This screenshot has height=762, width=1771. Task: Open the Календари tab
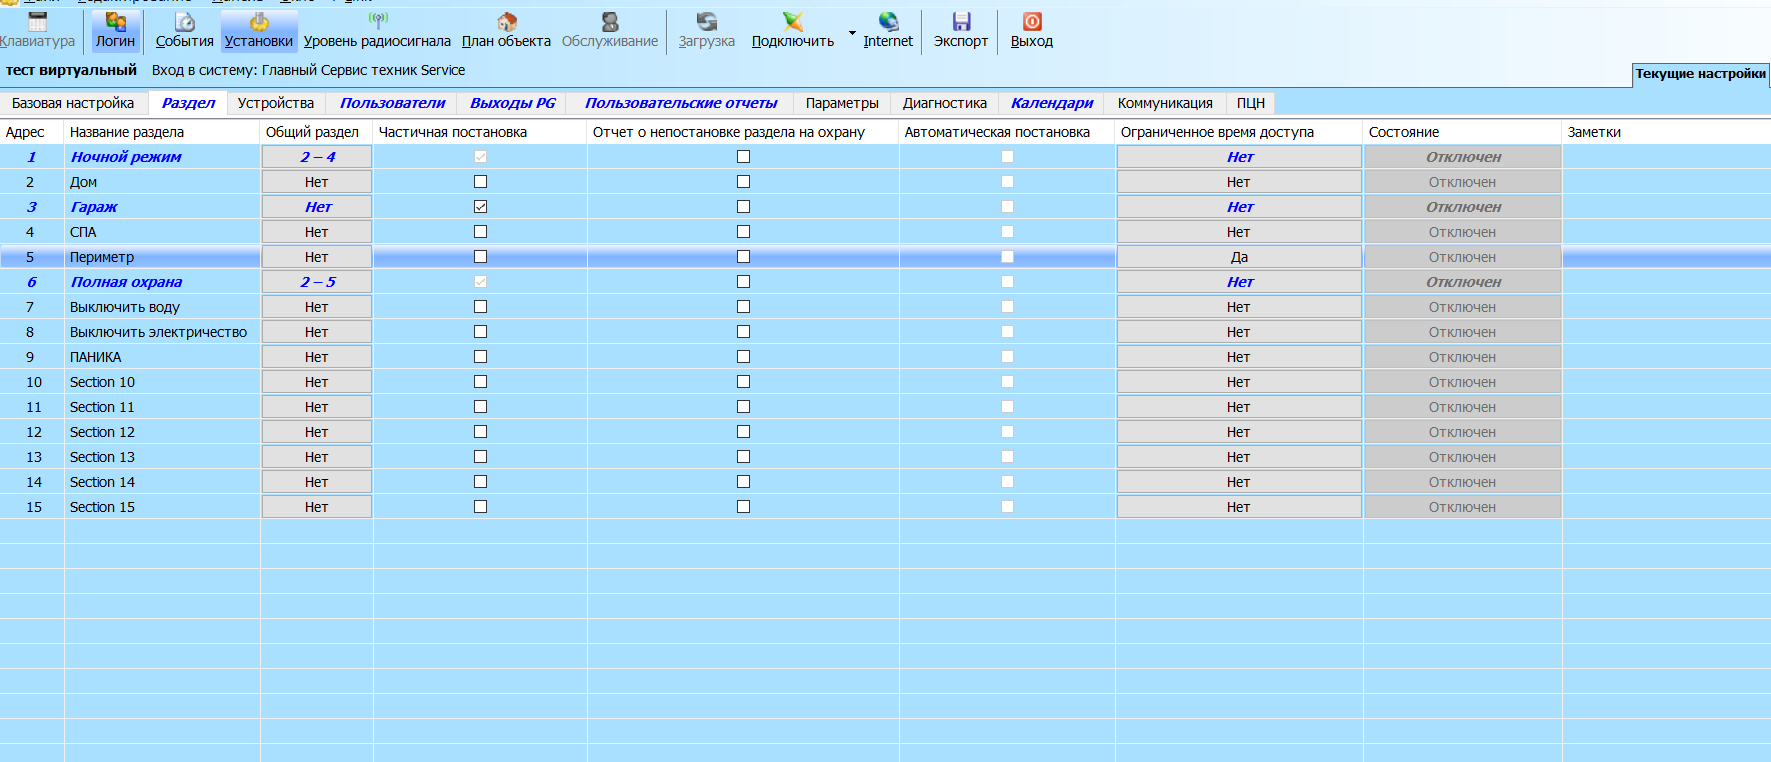(1052, 103)
